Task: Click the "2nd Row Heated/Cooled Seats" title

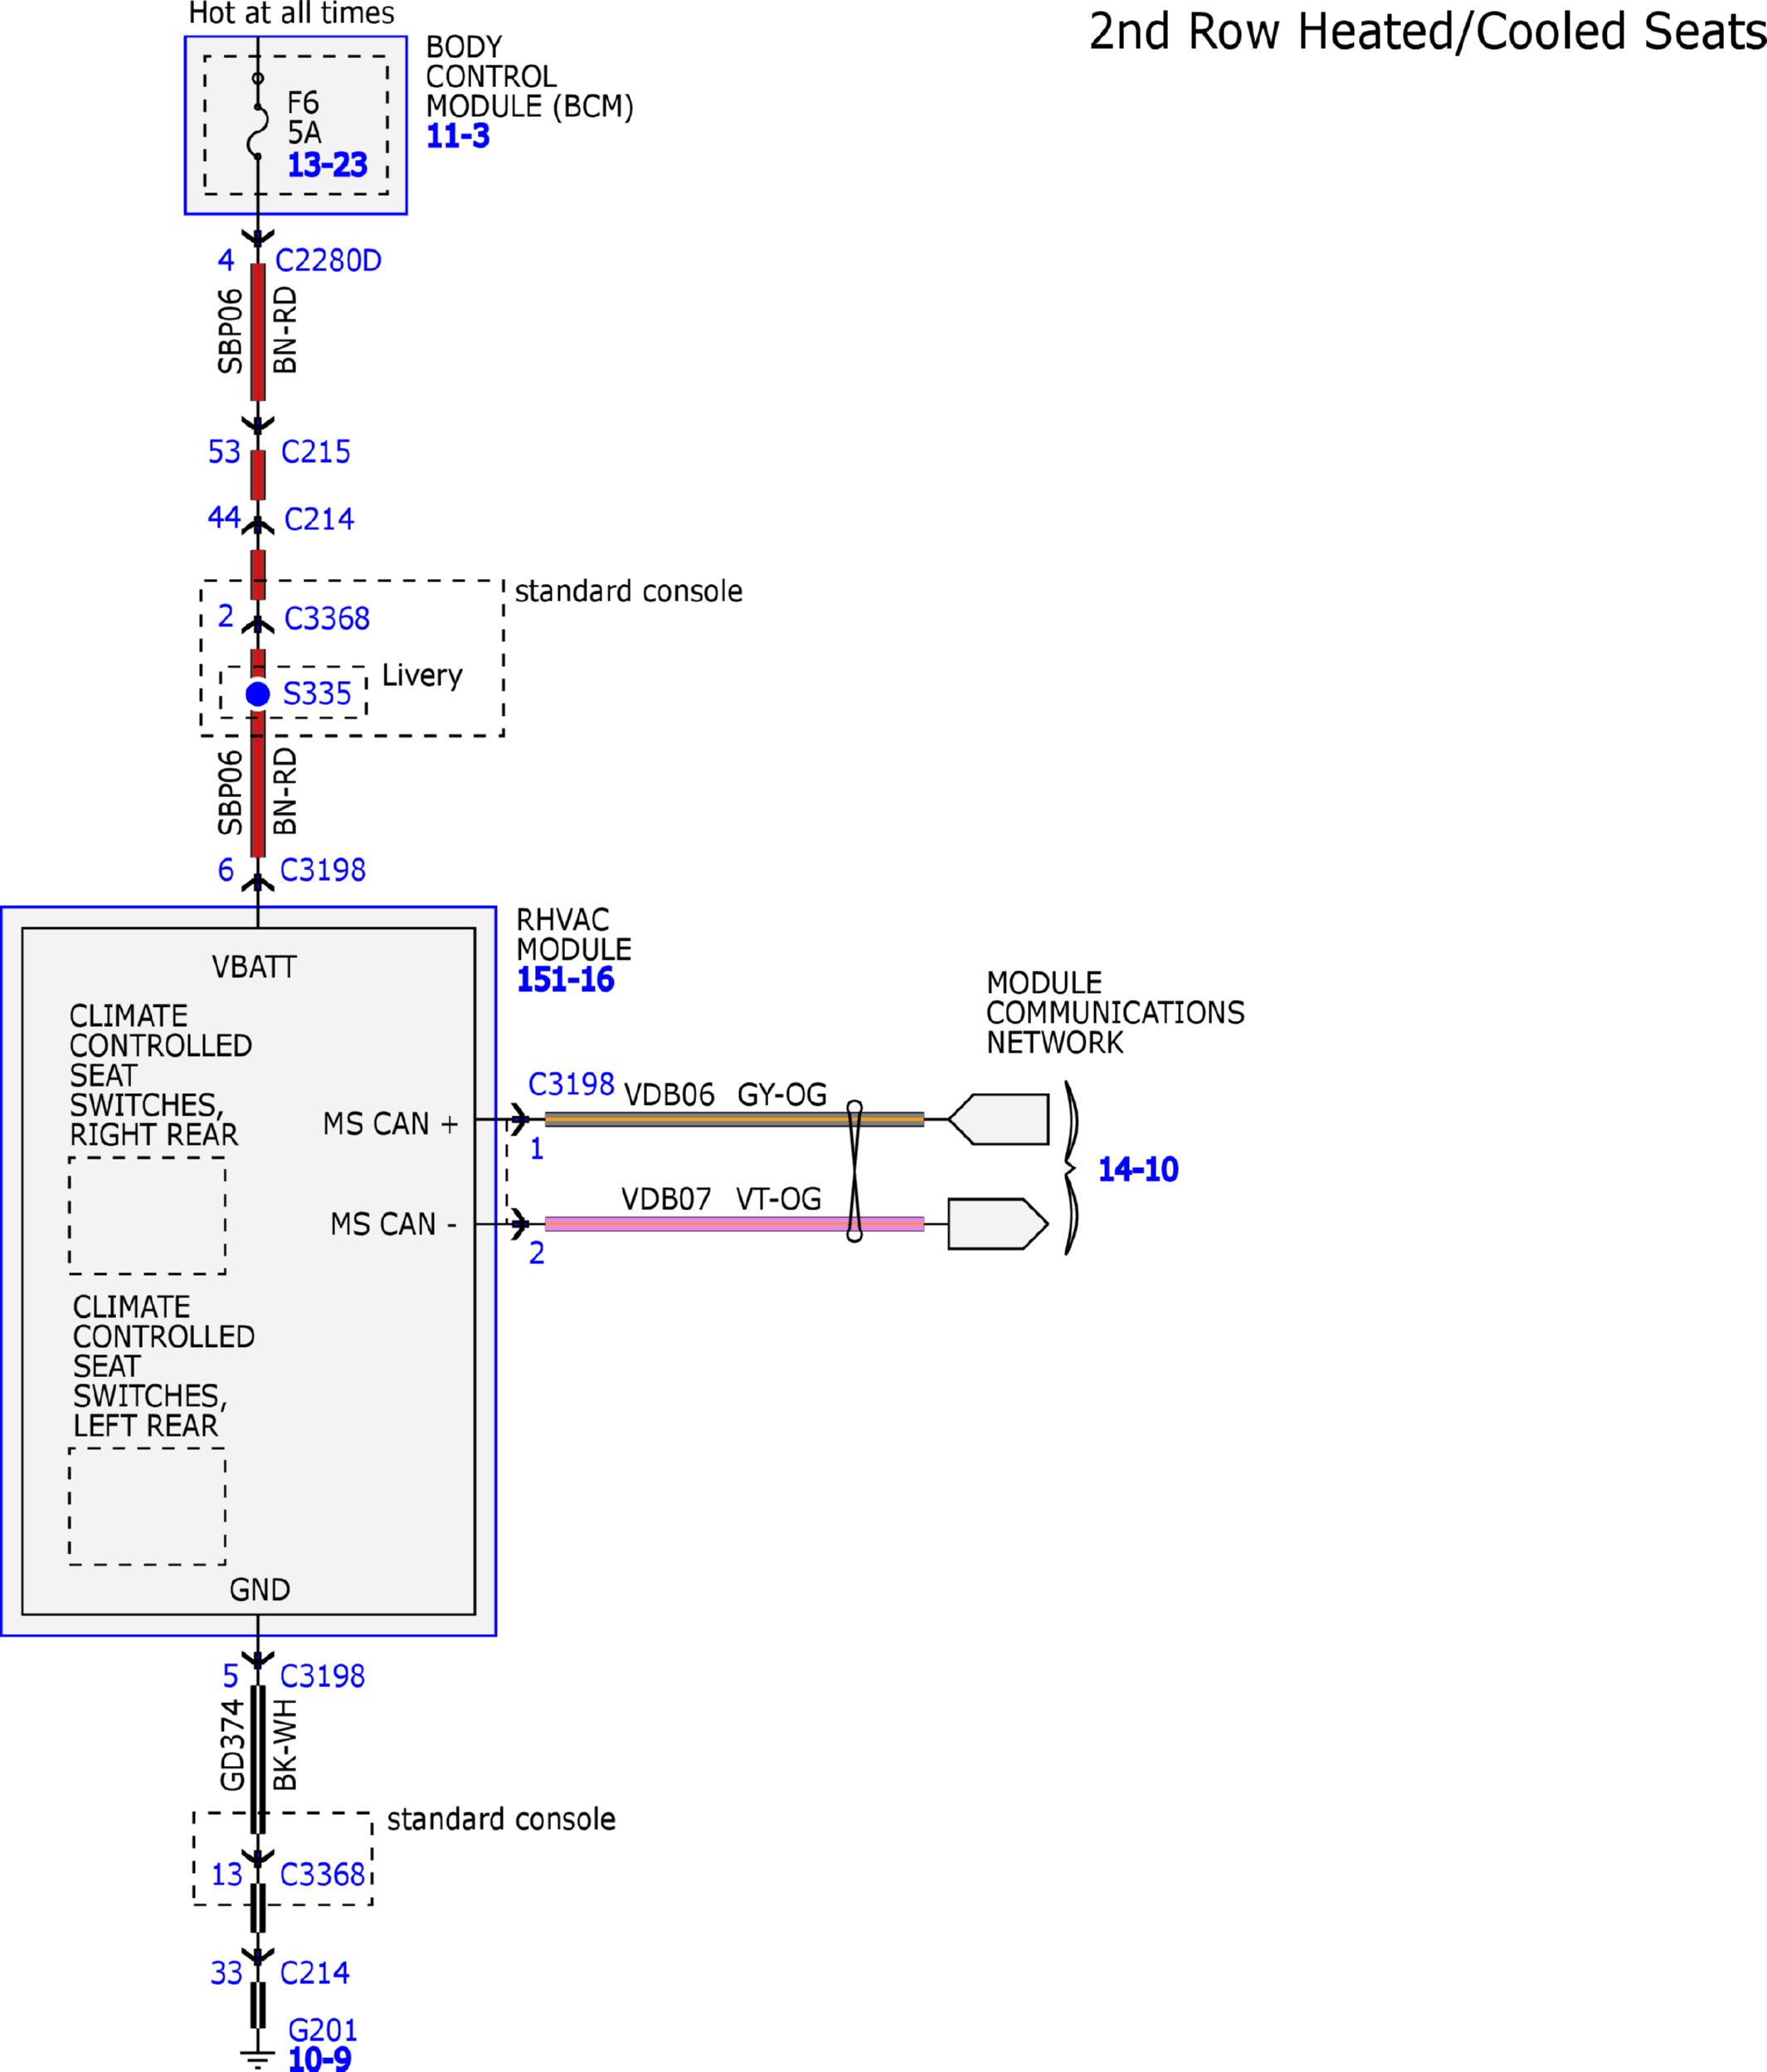Action: coord(1427,31)
